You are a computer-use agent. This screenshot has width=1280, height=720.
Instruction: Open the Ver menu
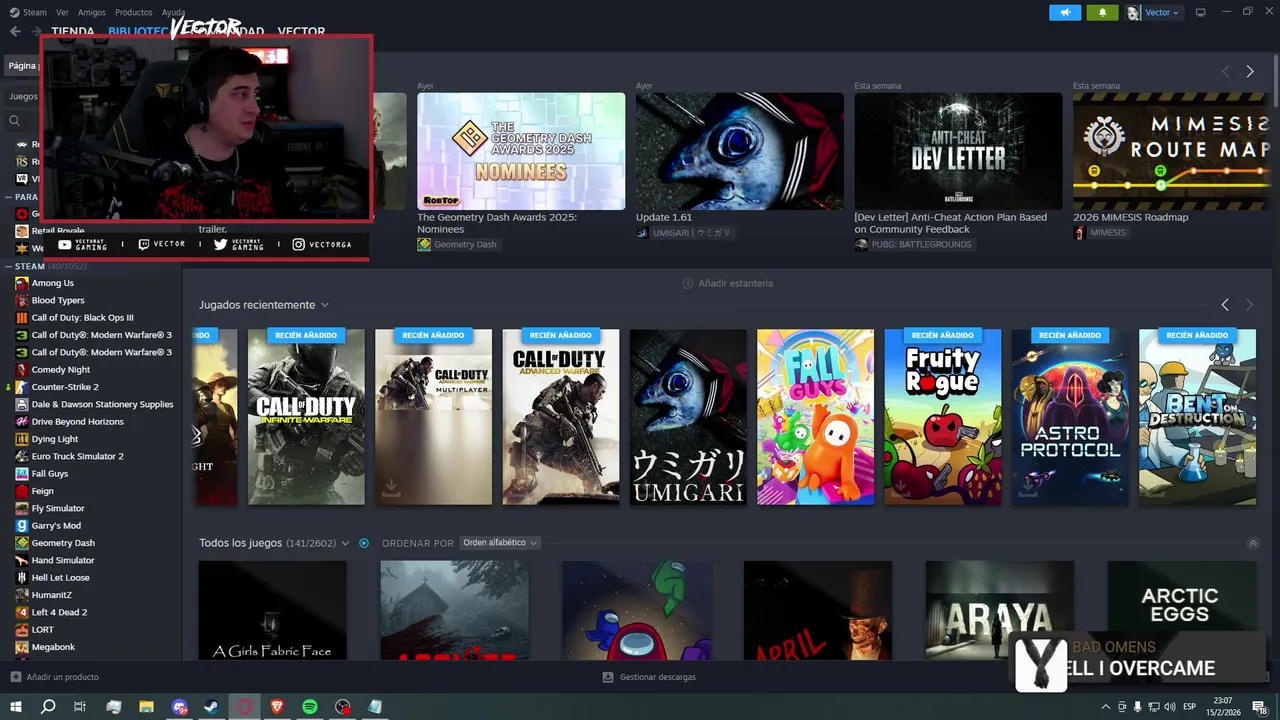coord(62,12)
